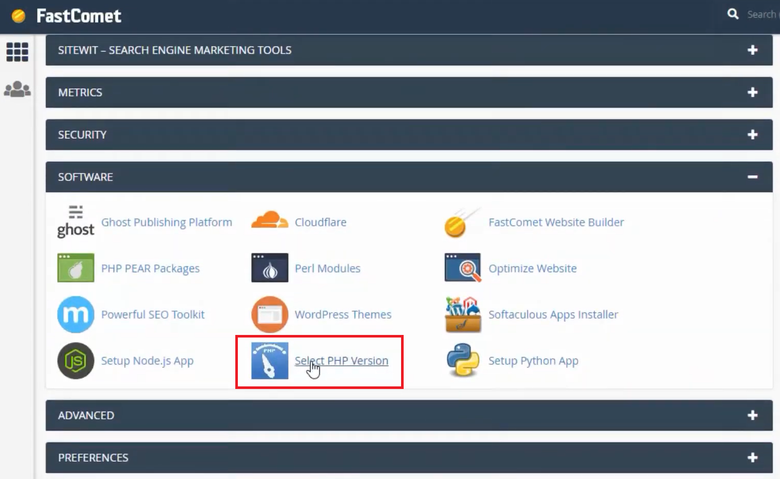Image resolution: width=780 pixels, height=479 pixels.
Task: Open FastComet Website Builder icon
Action: pos(462,222)
